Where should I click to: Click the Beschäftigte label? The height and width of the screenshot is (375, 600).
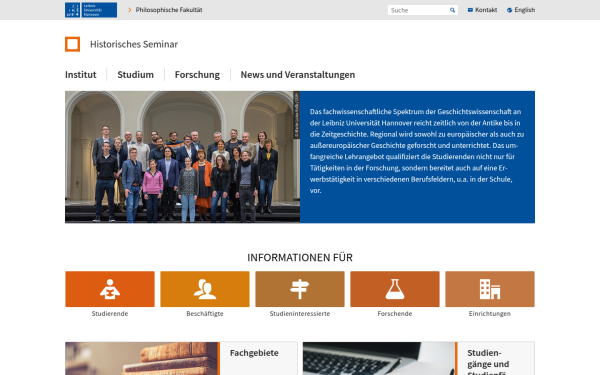205,313
